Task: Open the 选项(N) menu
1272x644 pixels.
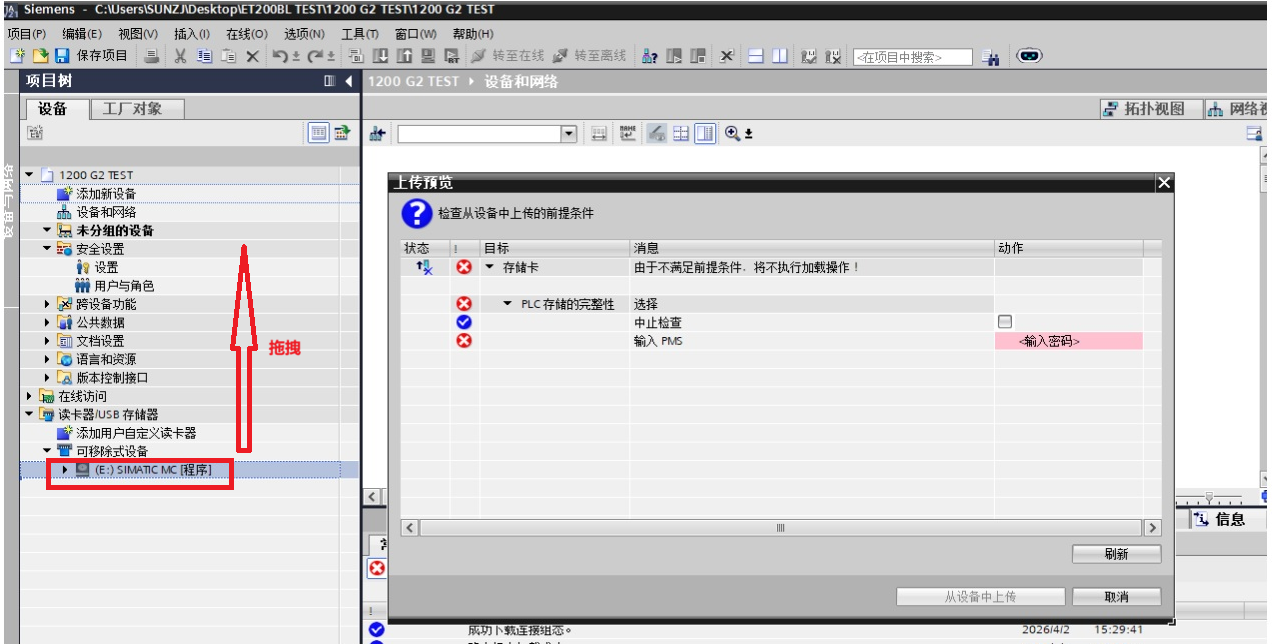Action: coord(303,34)
